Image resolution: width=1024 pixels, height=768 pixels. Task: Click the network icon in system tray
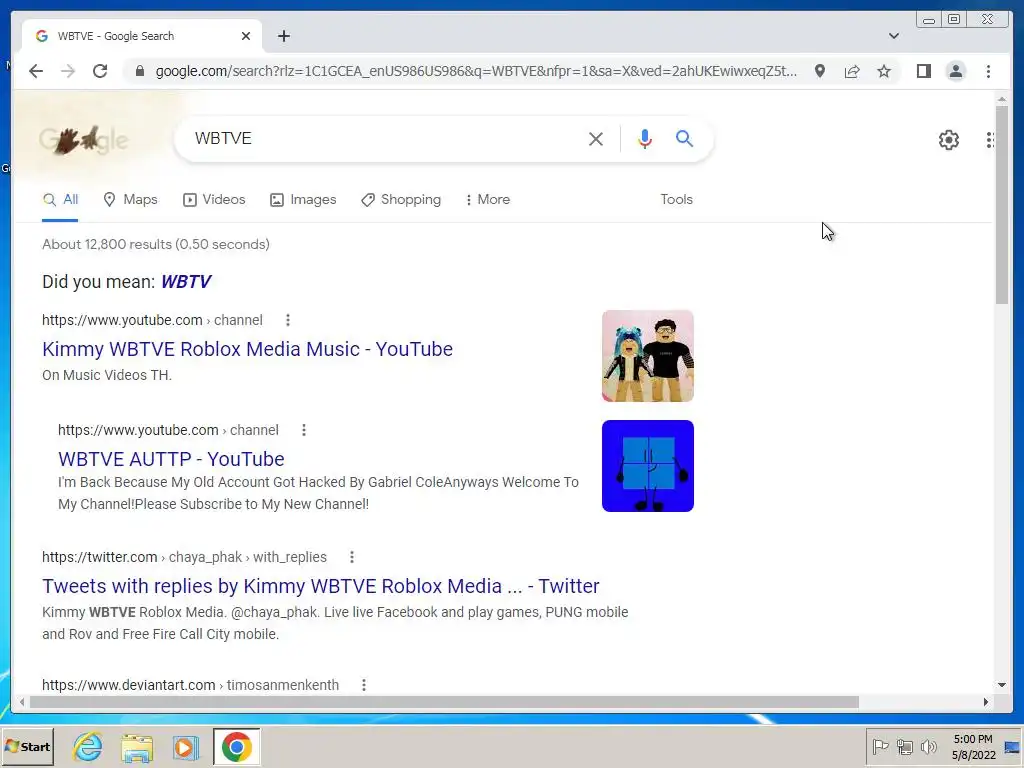904,746
